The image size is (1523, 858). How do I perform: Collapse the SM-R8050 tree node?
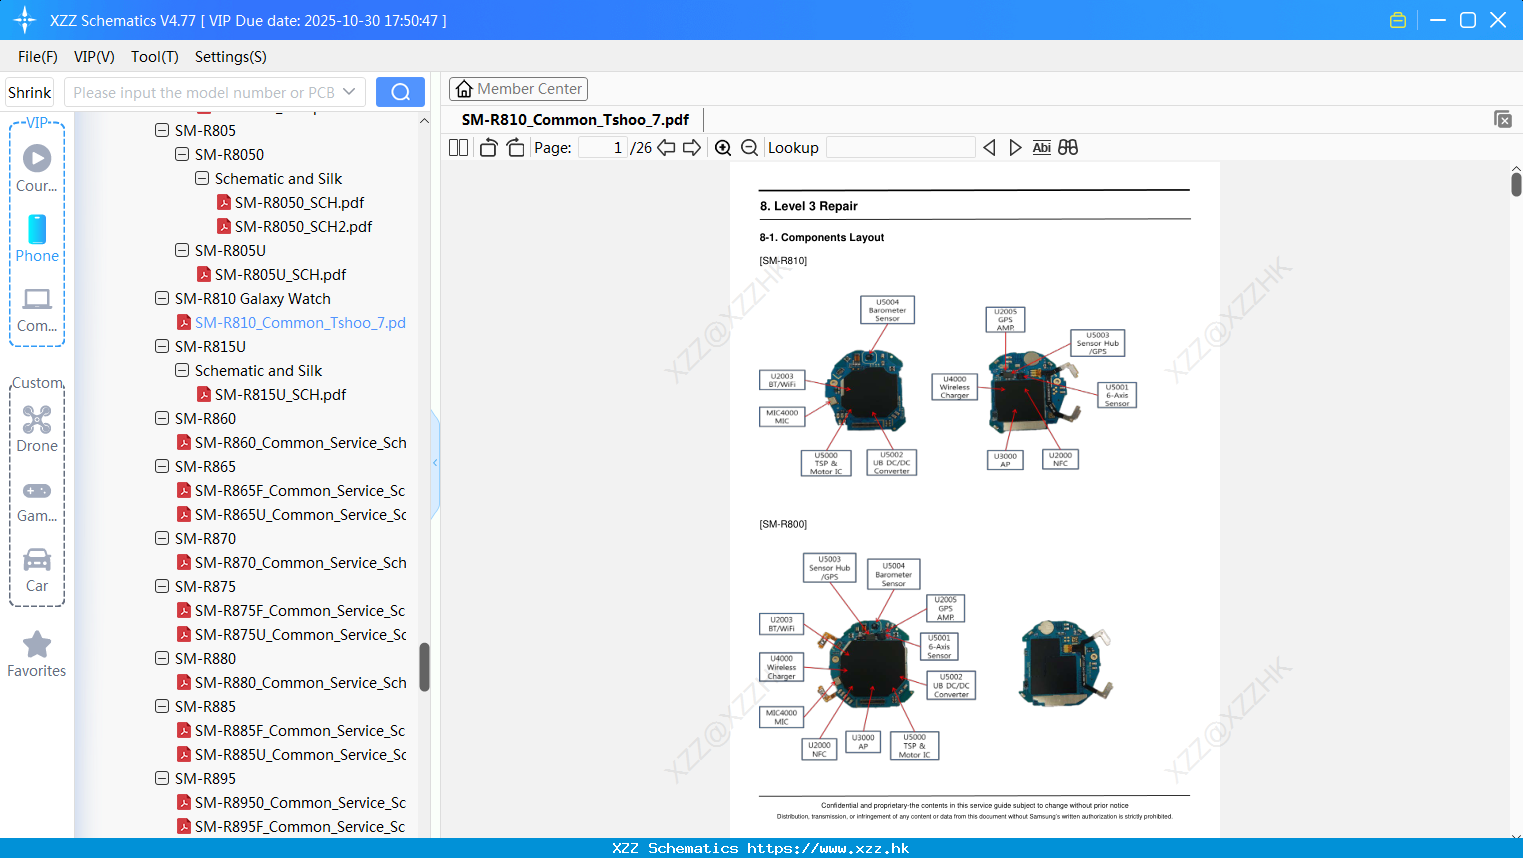[x=182, y=154]
